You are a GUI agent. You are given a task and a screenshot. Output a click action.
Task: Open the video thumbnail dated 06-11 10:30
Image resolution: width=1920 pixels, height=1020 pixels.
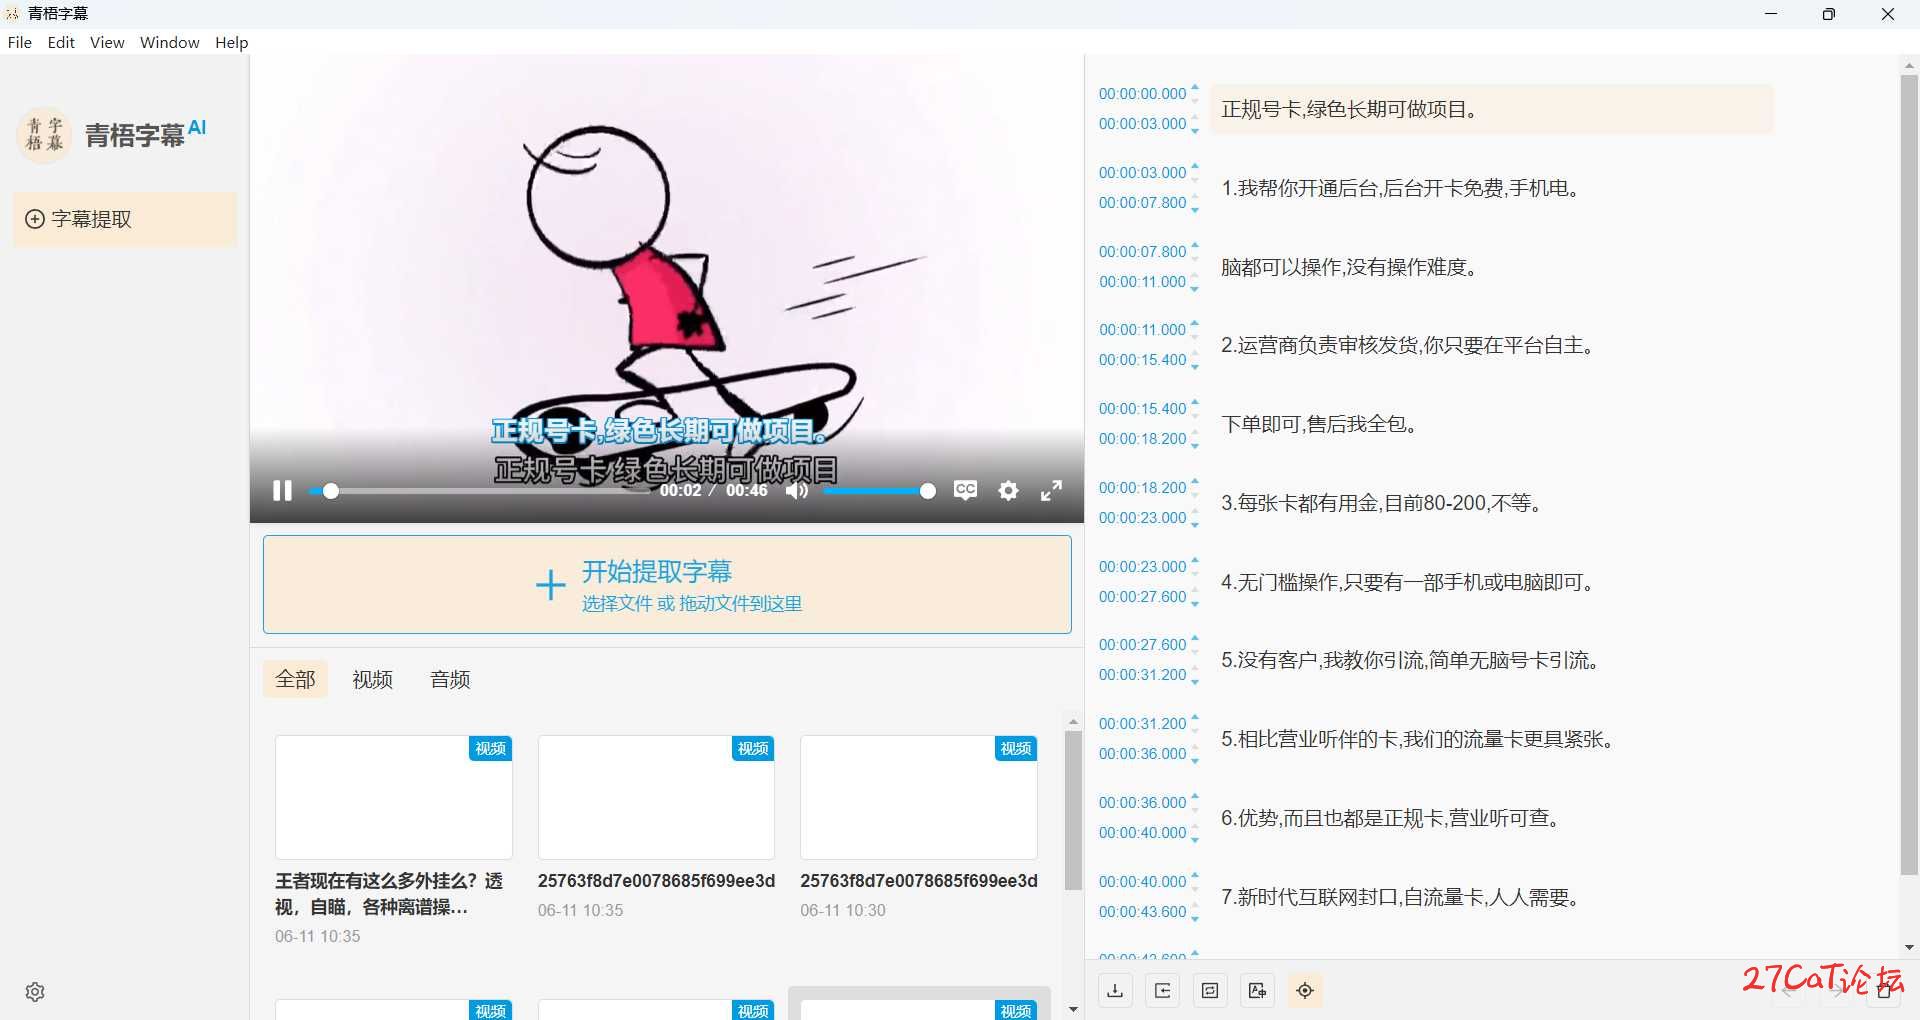tap(919, 797)
